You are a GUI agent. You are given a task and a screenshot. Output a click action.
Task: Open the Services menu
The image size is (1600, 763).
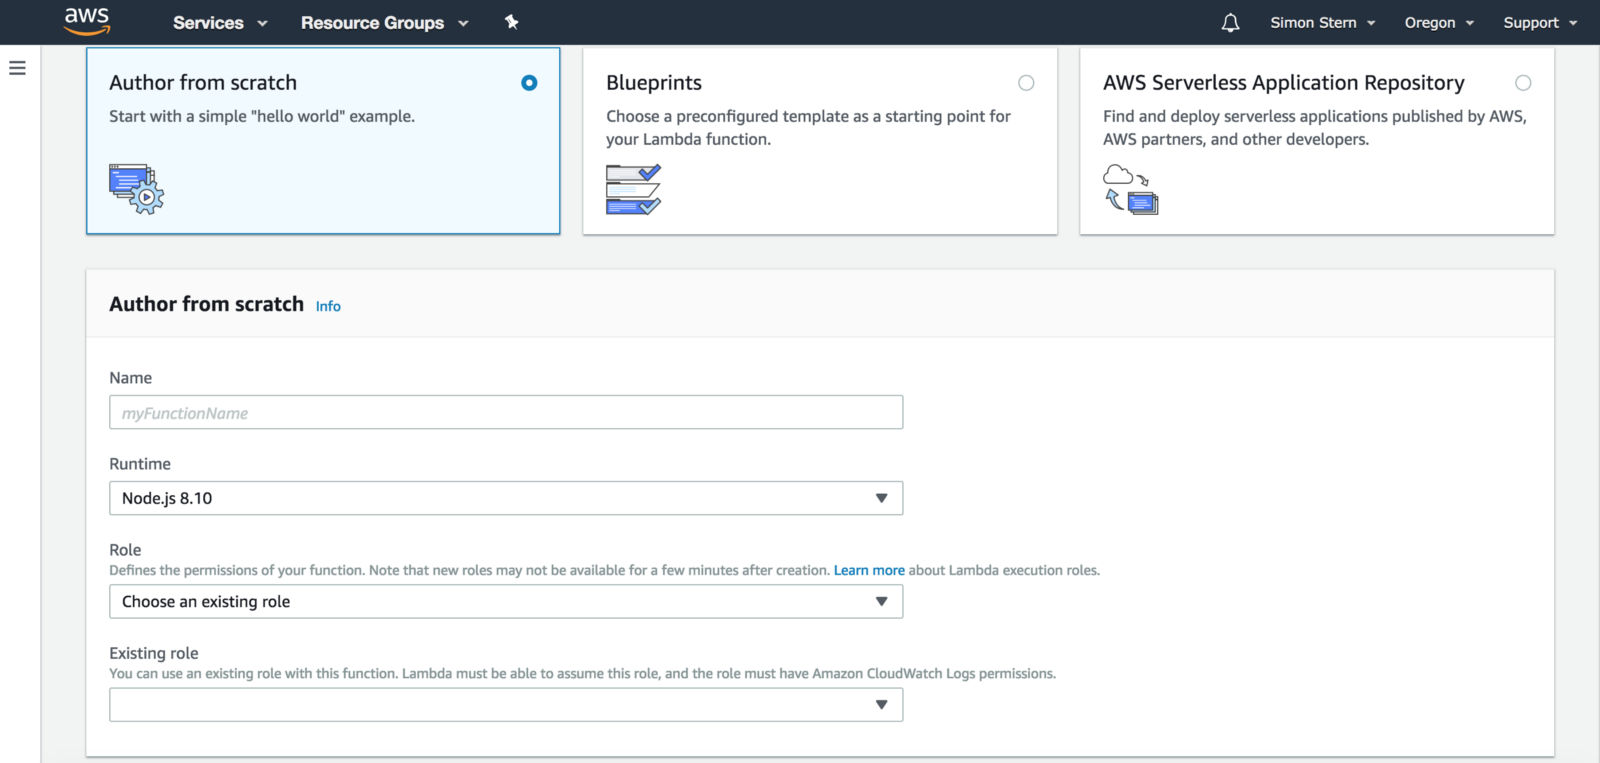(220, 23)
